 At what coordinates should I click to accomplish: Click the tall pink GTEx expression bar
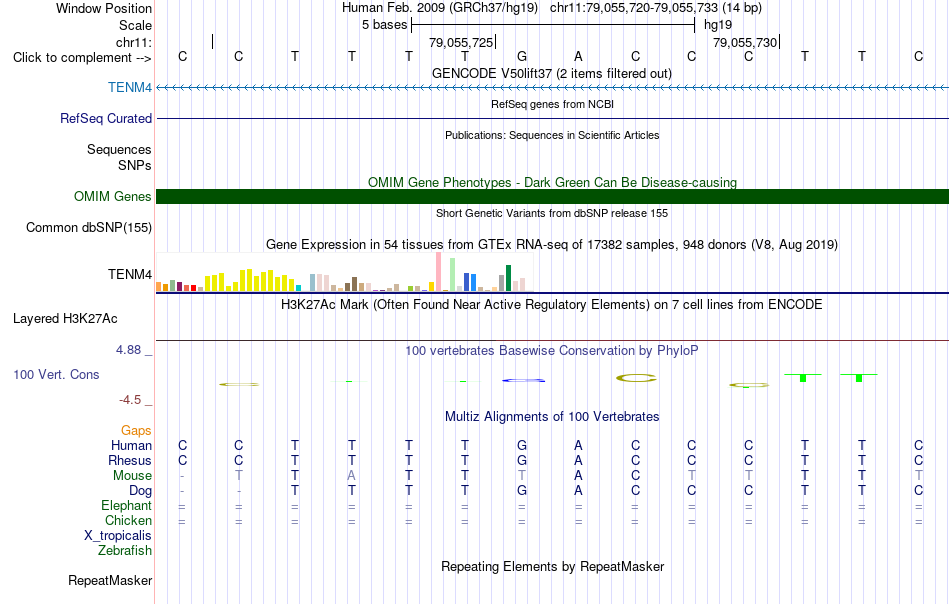point(438,271)
